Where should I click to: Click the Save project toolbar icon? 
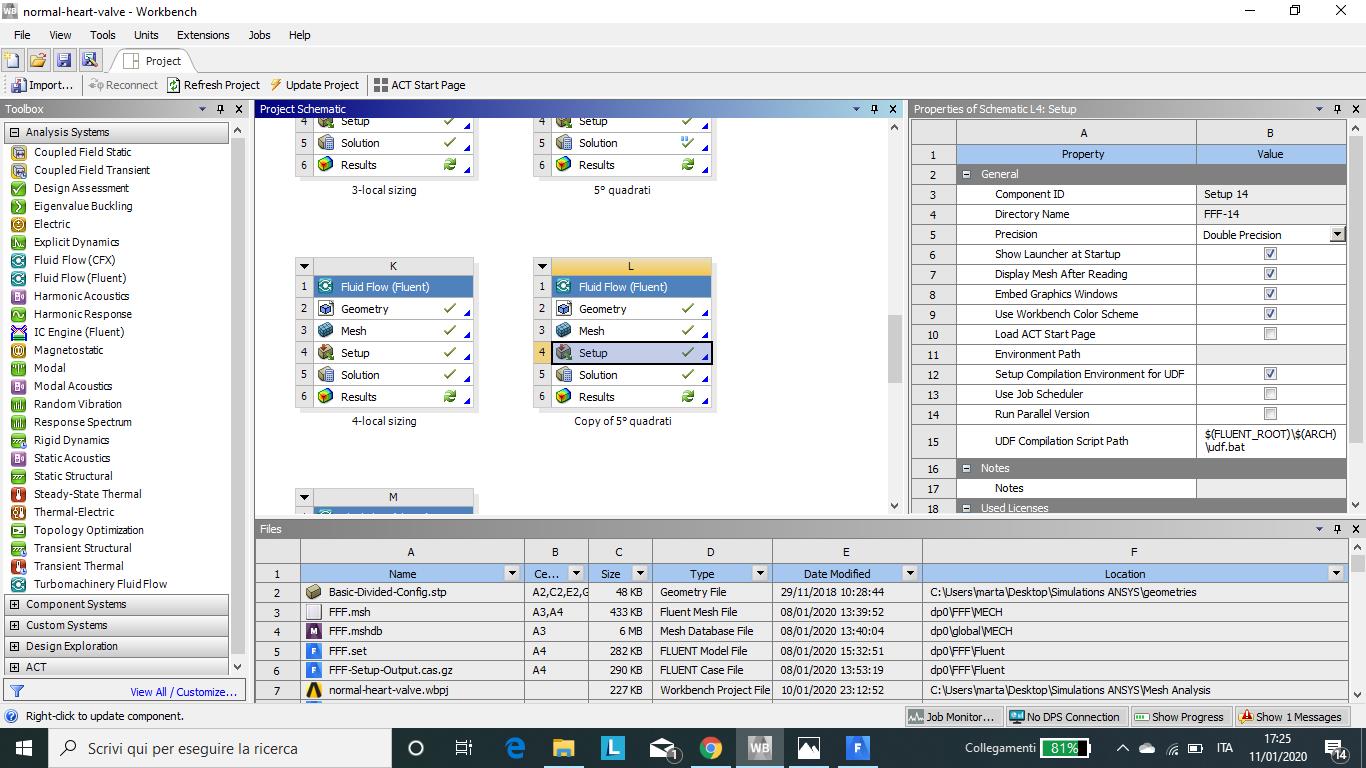[64, 60]
